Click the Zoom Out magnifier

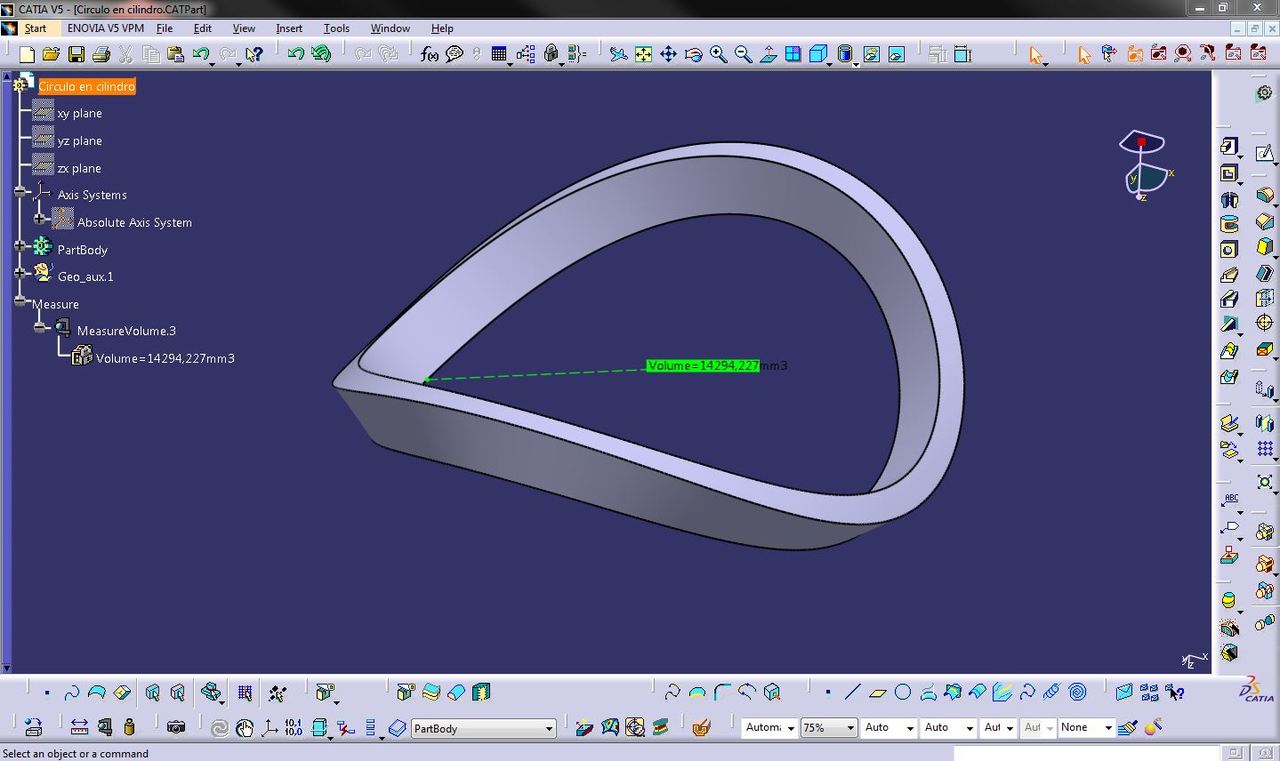743,54
